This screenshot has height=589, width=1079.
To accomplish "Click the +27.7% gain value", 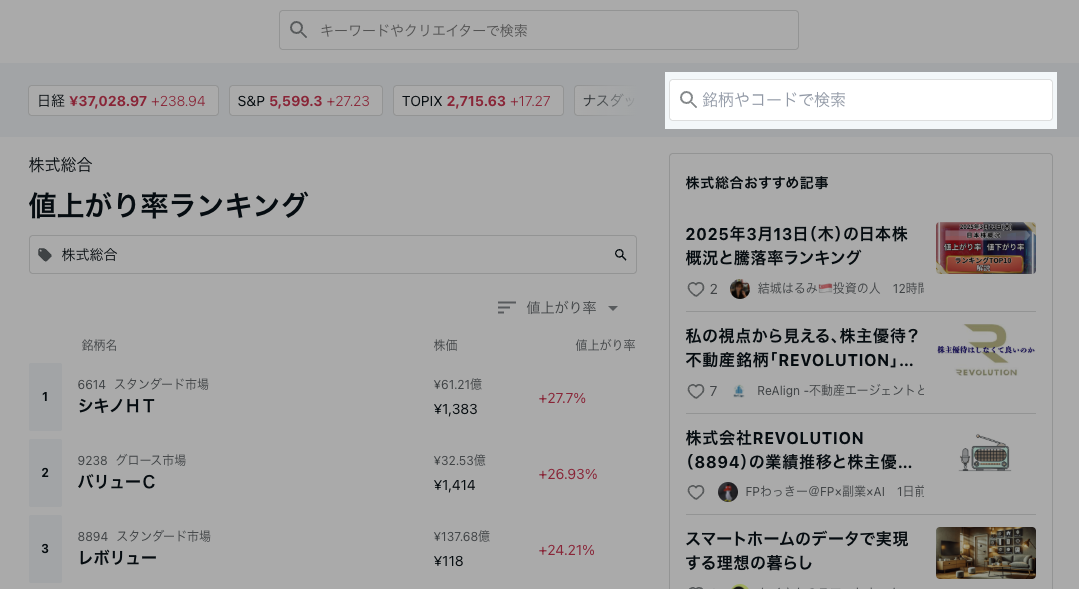I will tap(562, 398).
